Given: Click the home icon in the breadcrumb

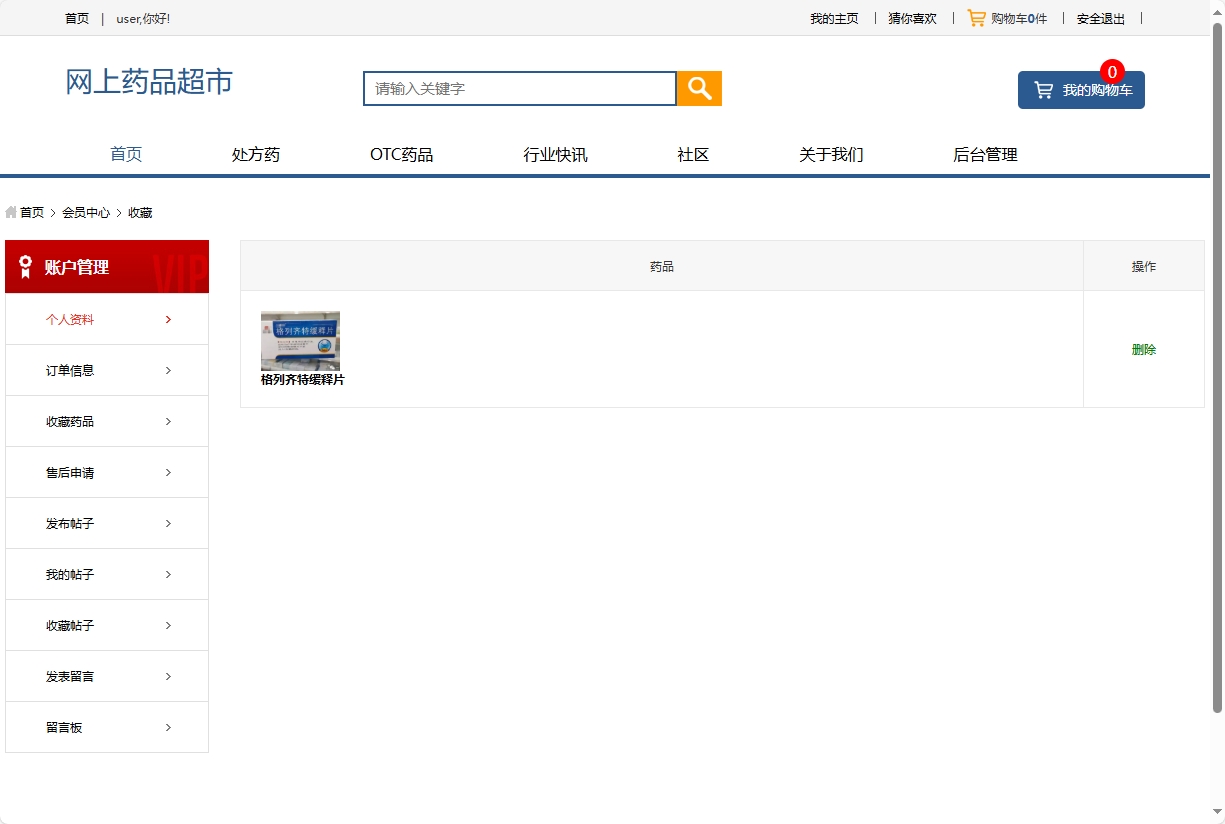Looking at the screenshot, I should coord(9,212).
